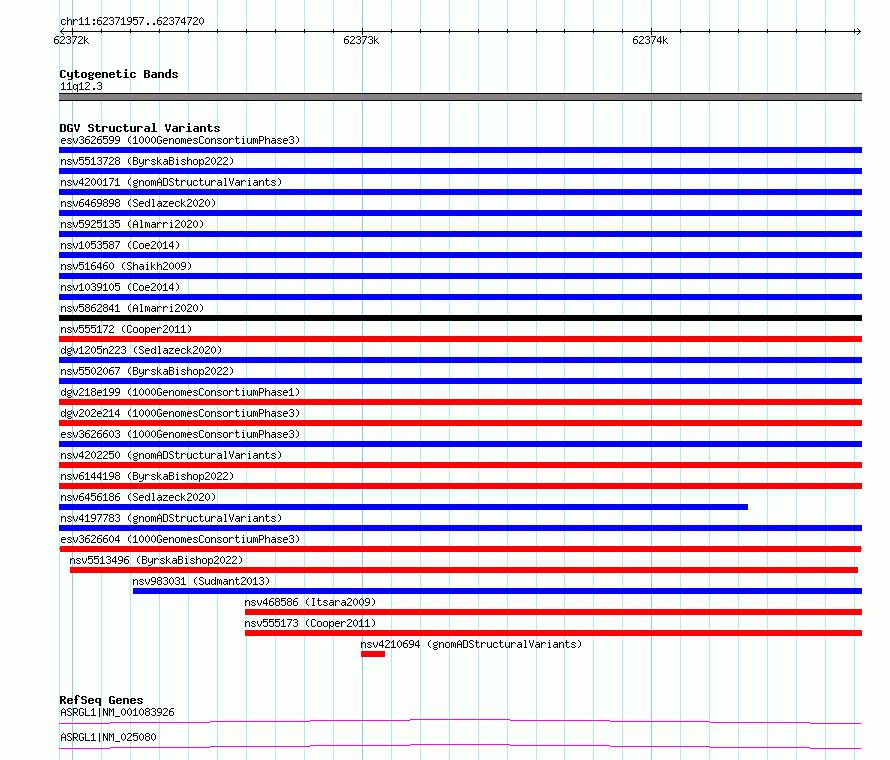Open nsv468586 Itsara2009 variant
Screen dimensions: 890x760
[310, 602]
